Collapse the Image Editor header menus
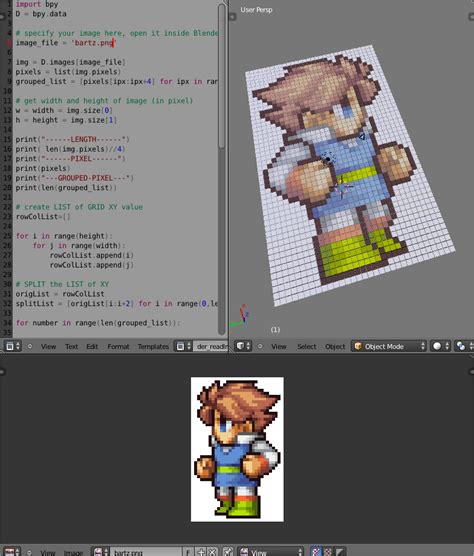The image size is (474, 556). click(x=29, y=552)
